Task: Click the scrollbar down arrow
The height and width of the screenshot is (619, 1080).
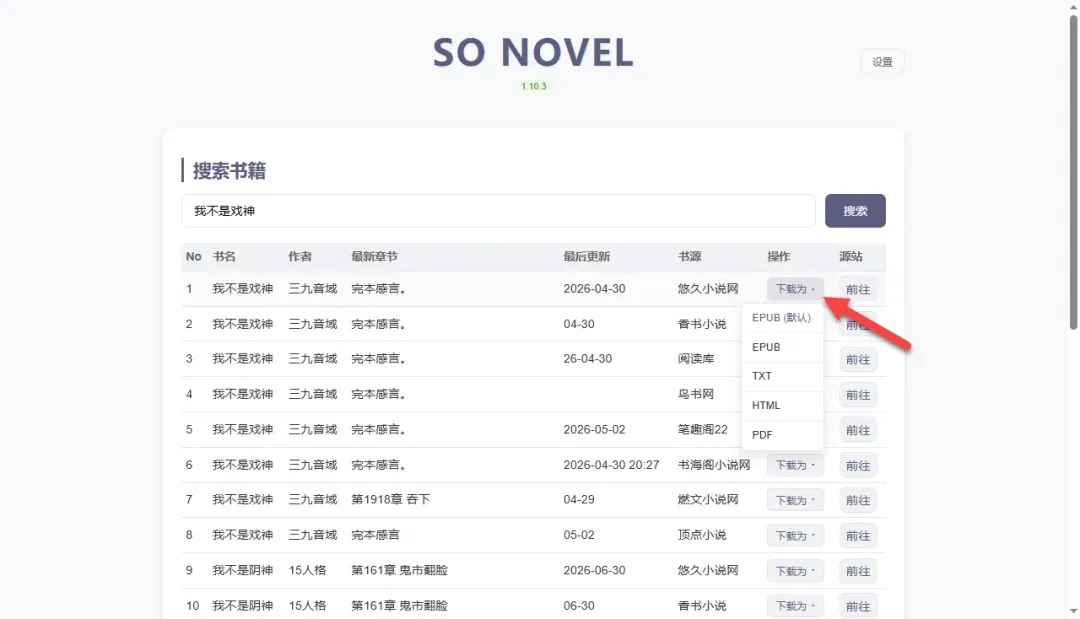Action: click(1073, 611)
